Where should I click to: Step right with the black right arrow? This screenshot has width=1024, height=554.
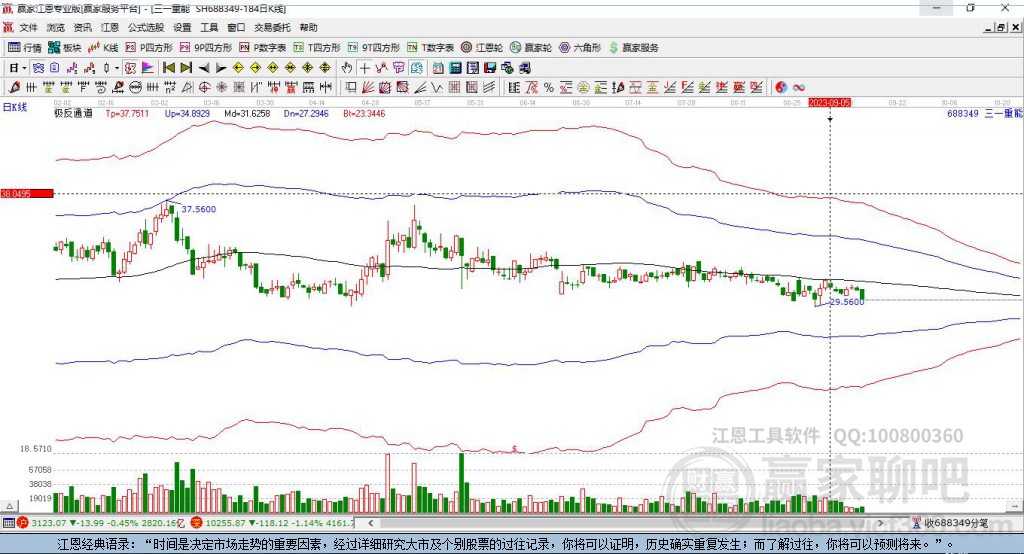[221, 68]
